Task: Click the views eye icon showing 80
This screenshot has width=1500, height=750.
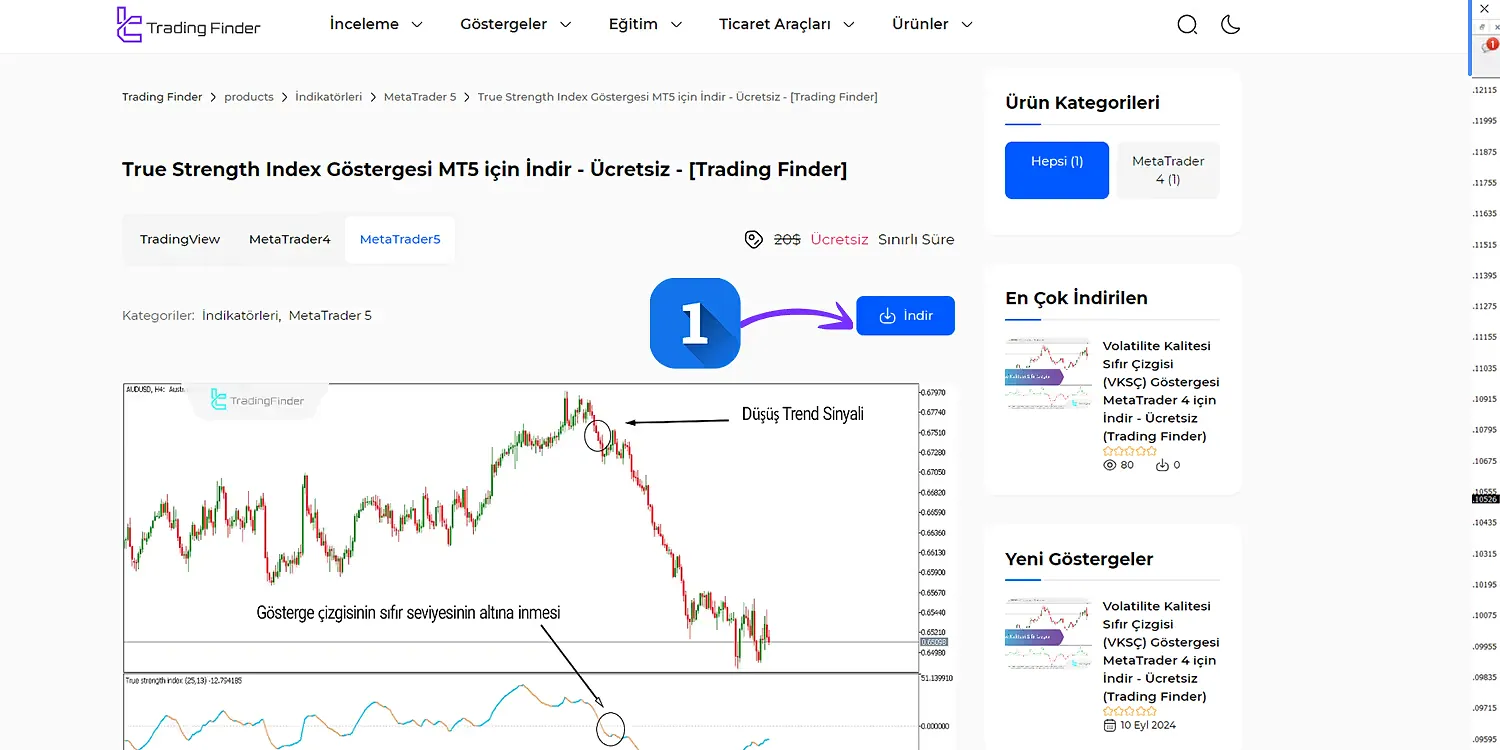Action: coord(1108,464)
